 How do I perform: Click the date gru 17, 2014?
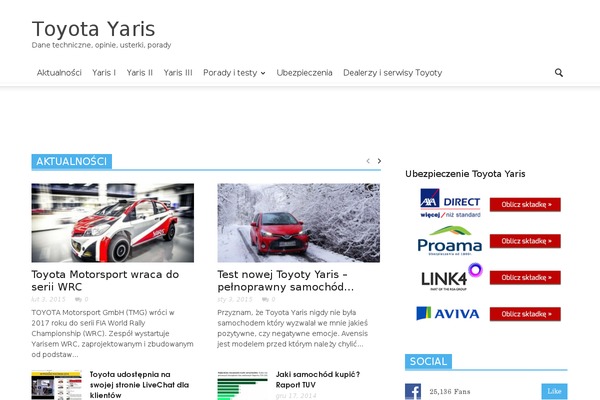click(x=296, y=396)
